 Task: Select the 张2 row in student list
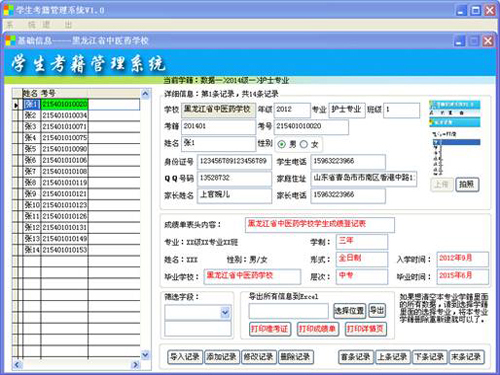(x=81, y=116)
